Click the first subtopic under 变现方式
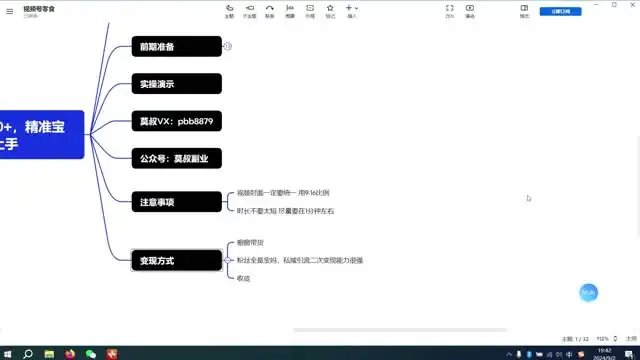The width and height of the screenshot is (640, 360). (x=250, y=242)
